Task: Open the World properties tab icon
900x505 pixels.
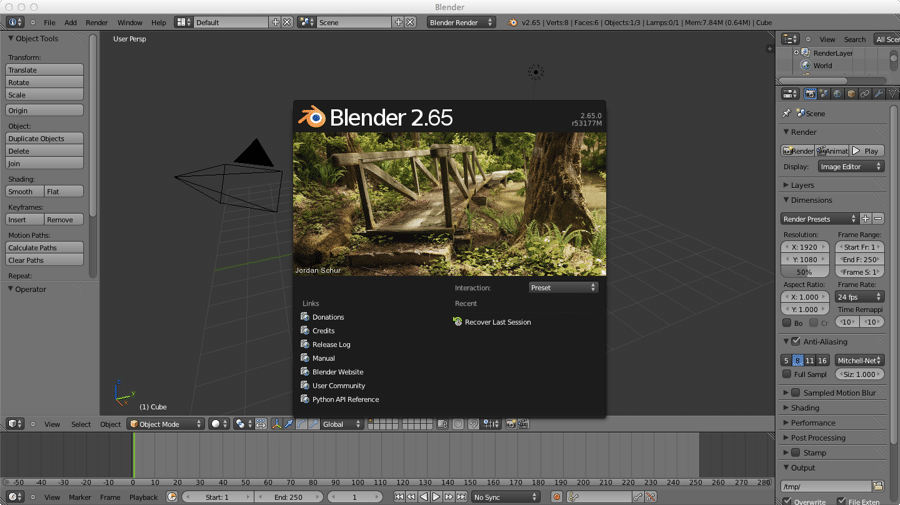Action: [x=838, y=94]
